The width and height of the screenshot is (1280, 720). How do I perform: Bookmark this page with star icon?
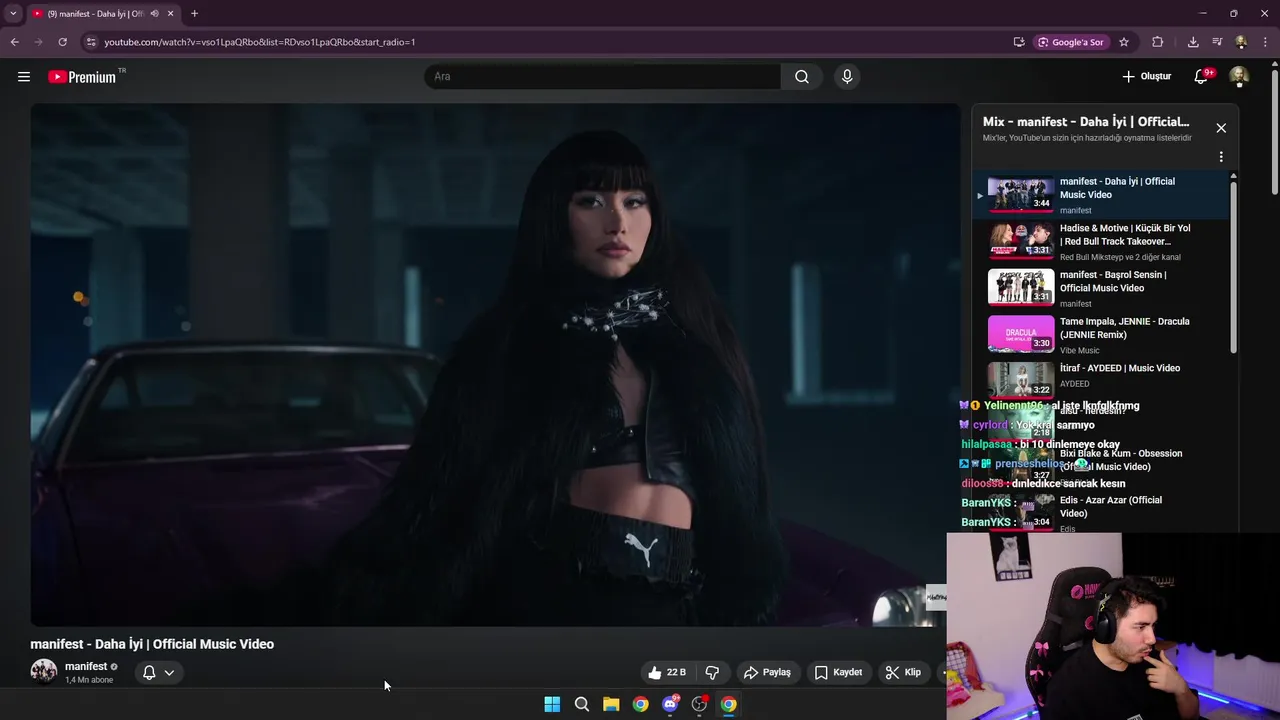coord(1124,42)
